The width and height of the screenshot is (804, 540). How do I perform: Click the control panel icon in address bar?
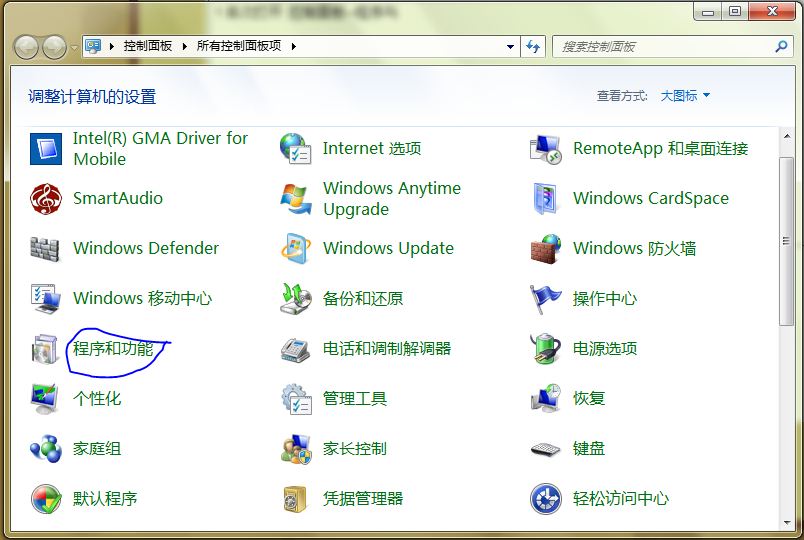pyautogui.click(x=93, y=46)
